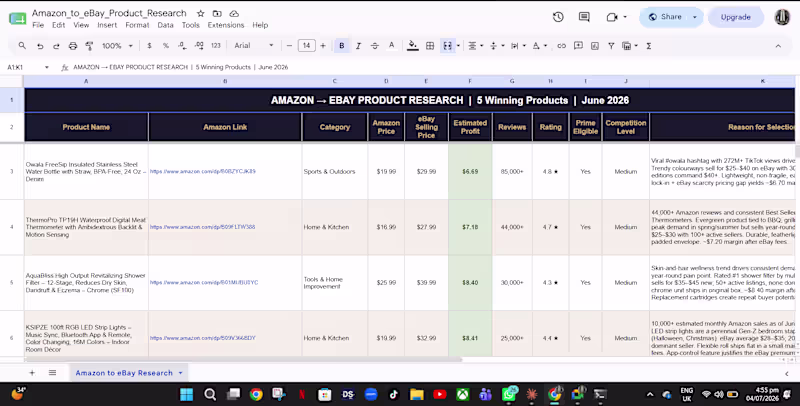Viewport: 800px width, 406px height.
Task: Select the Amazon to eBay Research sheet tab
Action: point(124,373)
